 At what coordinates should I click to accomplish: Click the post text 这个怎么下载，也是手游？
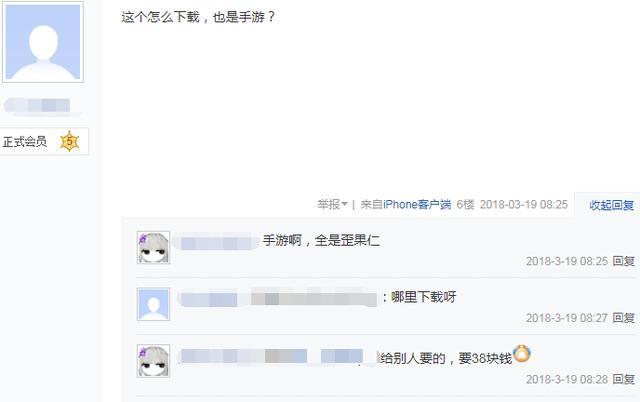click(199, 17)
